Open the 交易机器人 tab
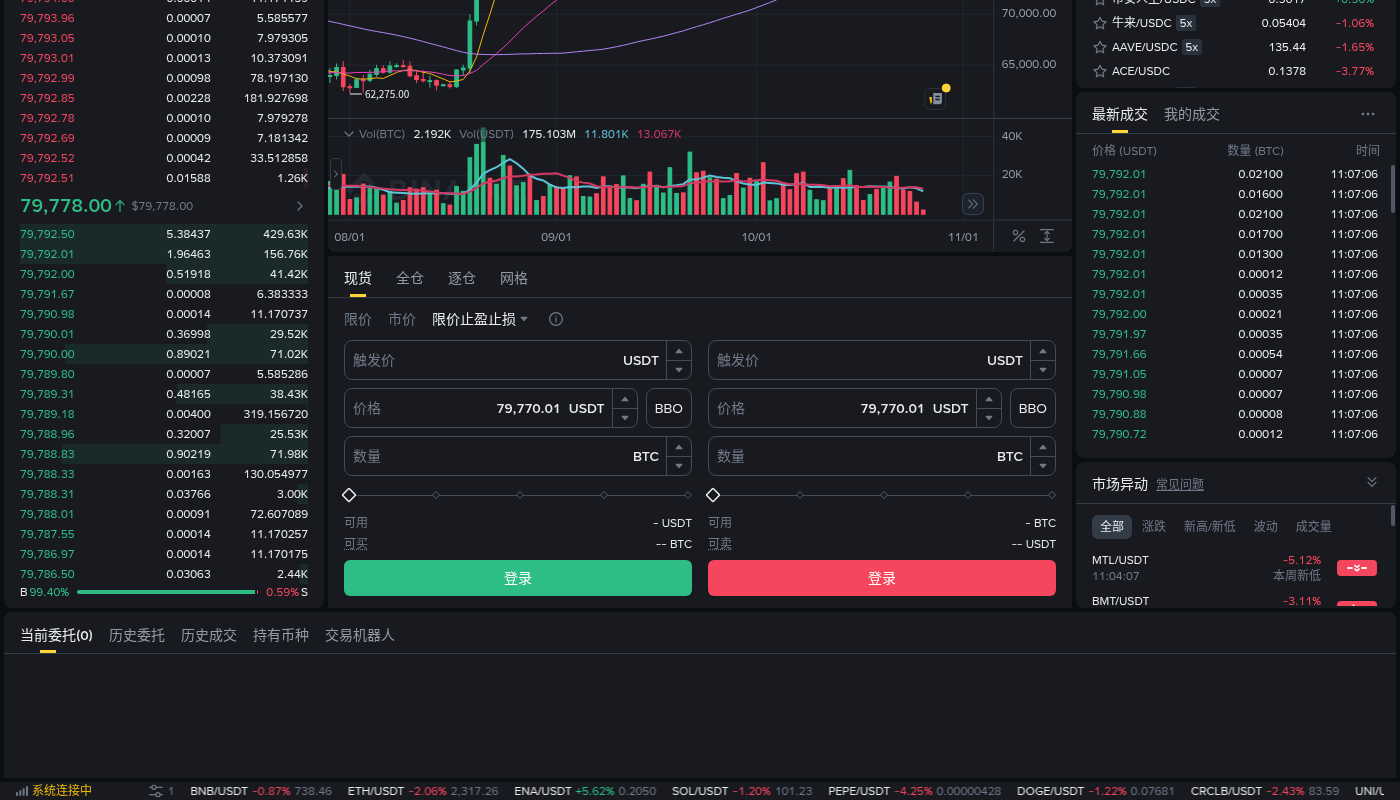The height and width of the screenshot is (800, 1400). (x=360, y=635)
